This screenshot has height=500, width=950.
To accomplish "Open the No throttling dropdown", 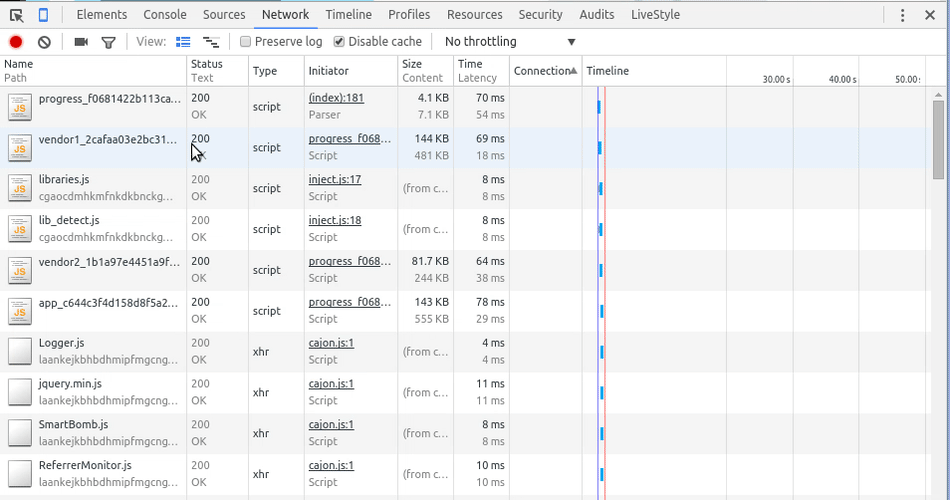I will [x=510, y=42].
